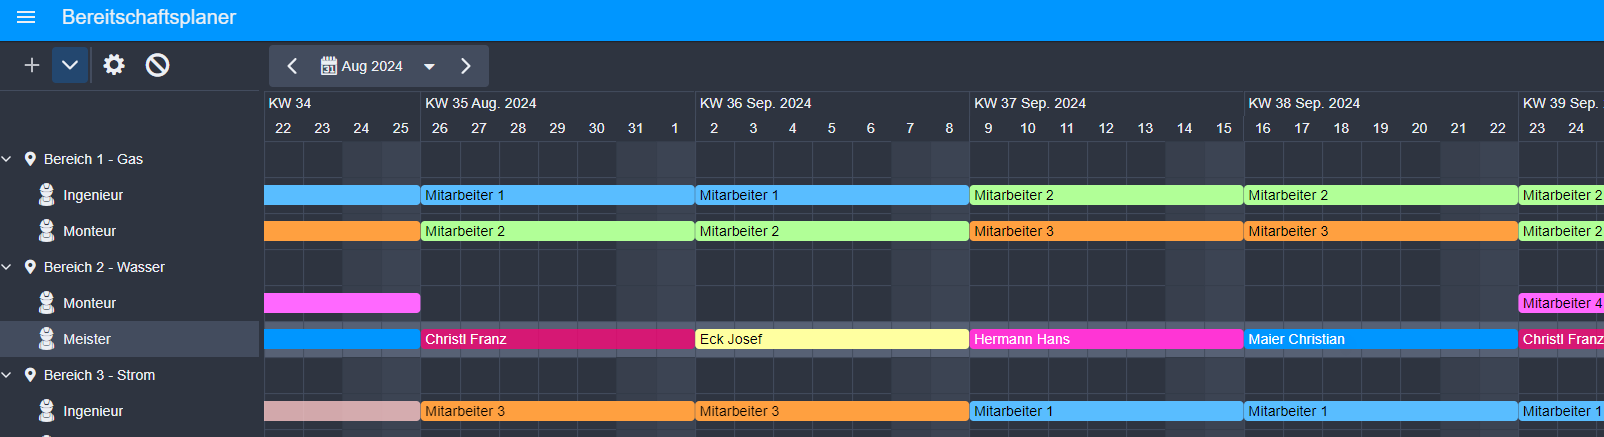Select Ingenieur row under Bereich 3 - Strom
The width and height of the screenshot is (1604, 437).
(130, 411)
